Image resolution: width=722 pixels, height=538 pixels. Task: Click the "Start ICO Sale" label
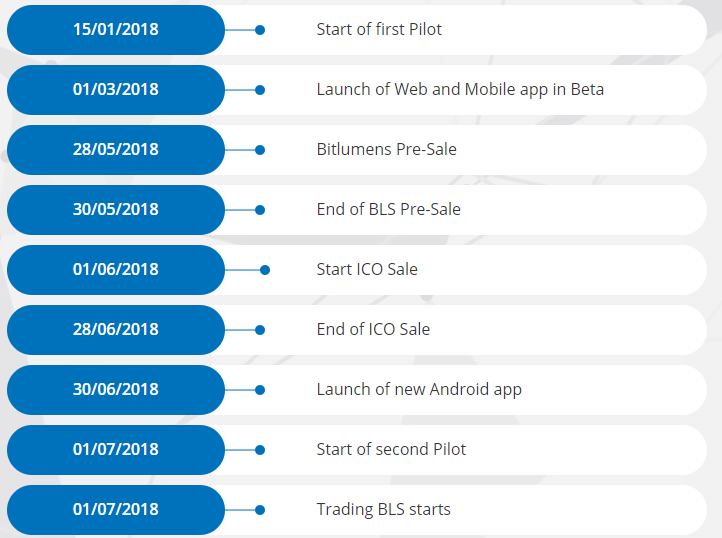coord(367,270)
